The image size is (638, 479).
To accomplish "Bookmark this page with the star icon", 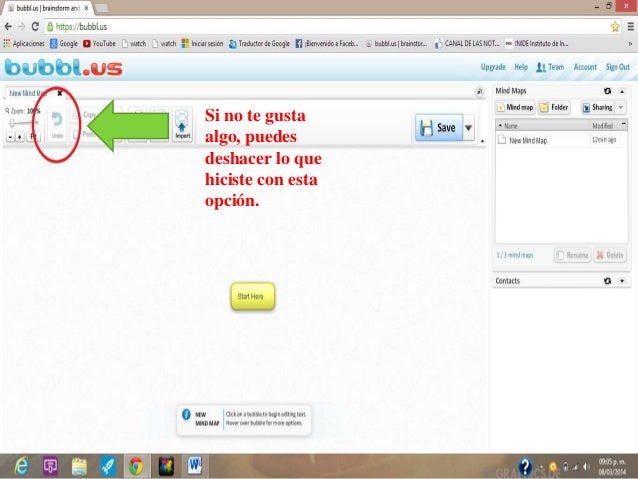I will click(615, 27).
